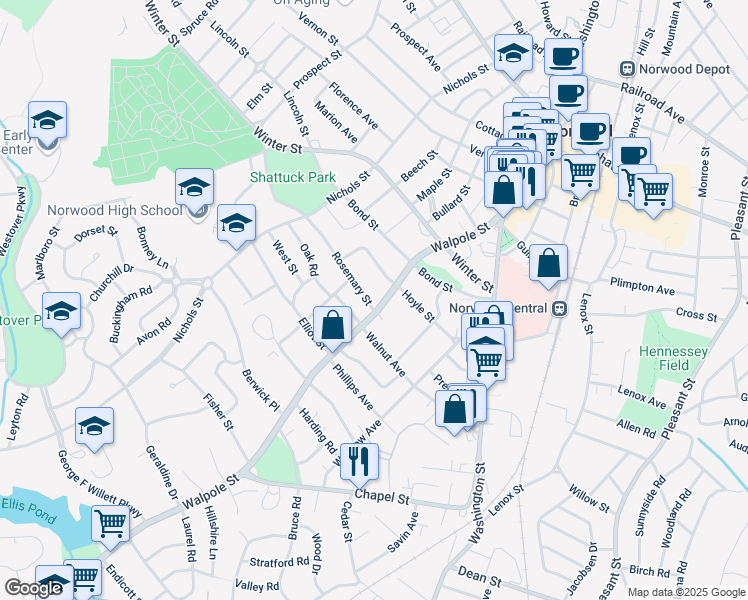Click the Chapel St street label

pos(382,497)
